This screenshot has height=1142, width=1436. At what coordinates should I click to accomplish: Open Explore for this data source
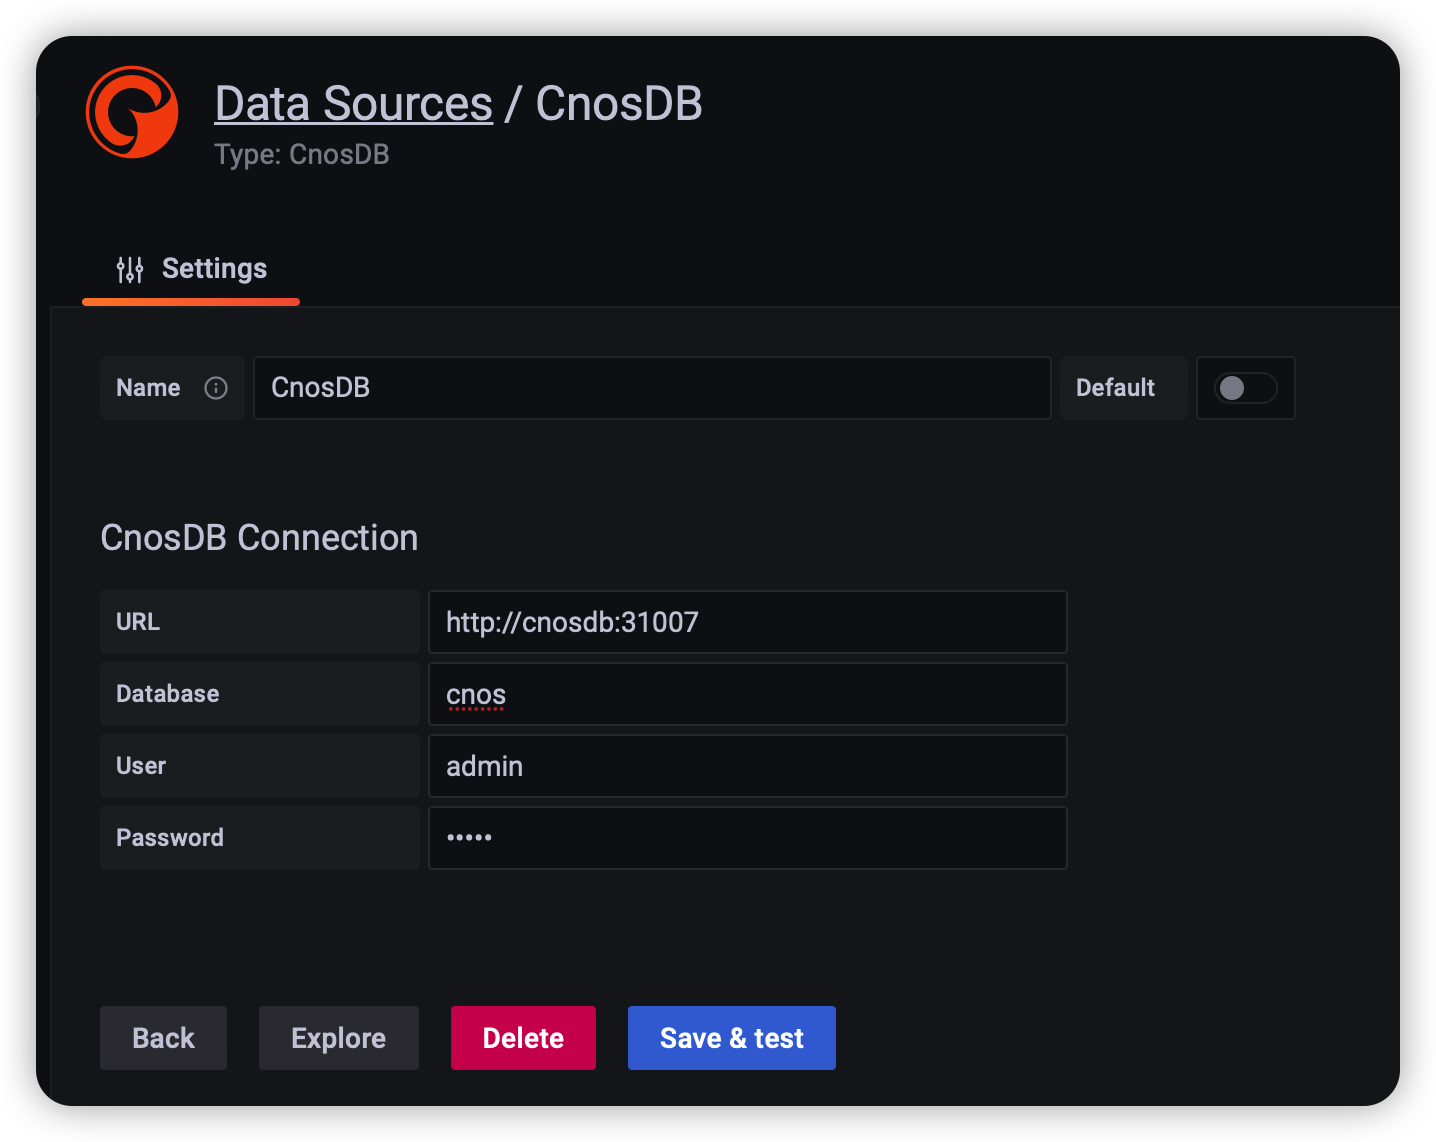pyautogui.click(x=338, y=1038)
